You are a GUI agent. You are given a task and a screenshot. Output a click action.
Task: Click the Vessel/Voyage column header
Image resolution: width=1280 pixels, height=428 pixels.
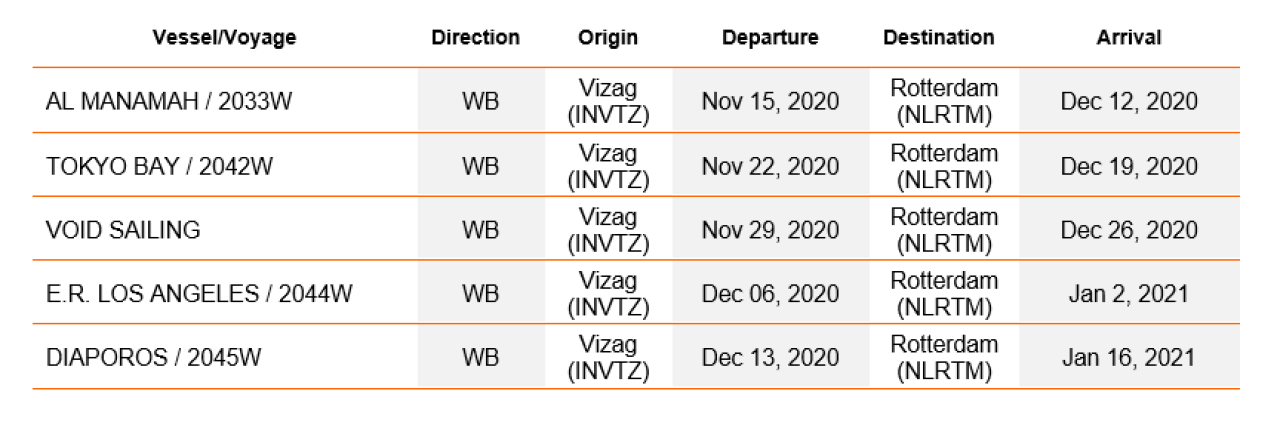(224, 38)
